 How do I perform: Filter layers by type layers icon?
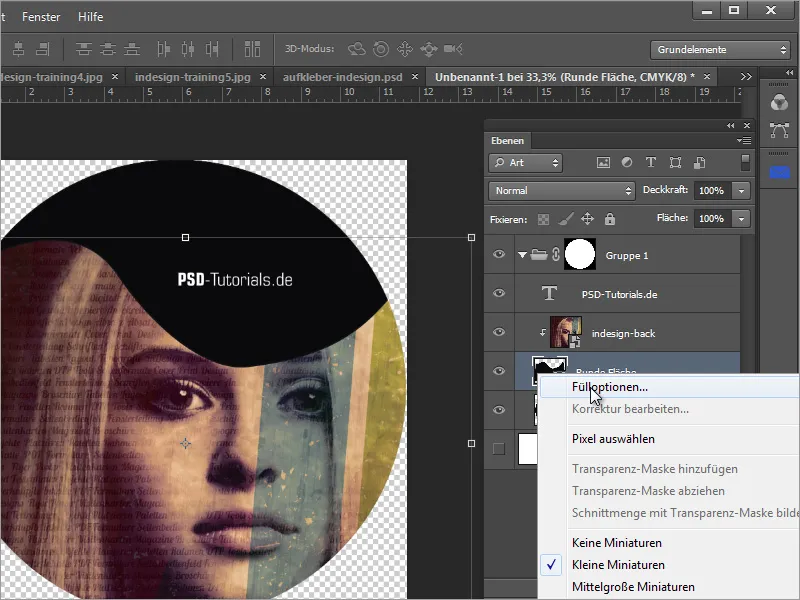(x=651, y=162)
